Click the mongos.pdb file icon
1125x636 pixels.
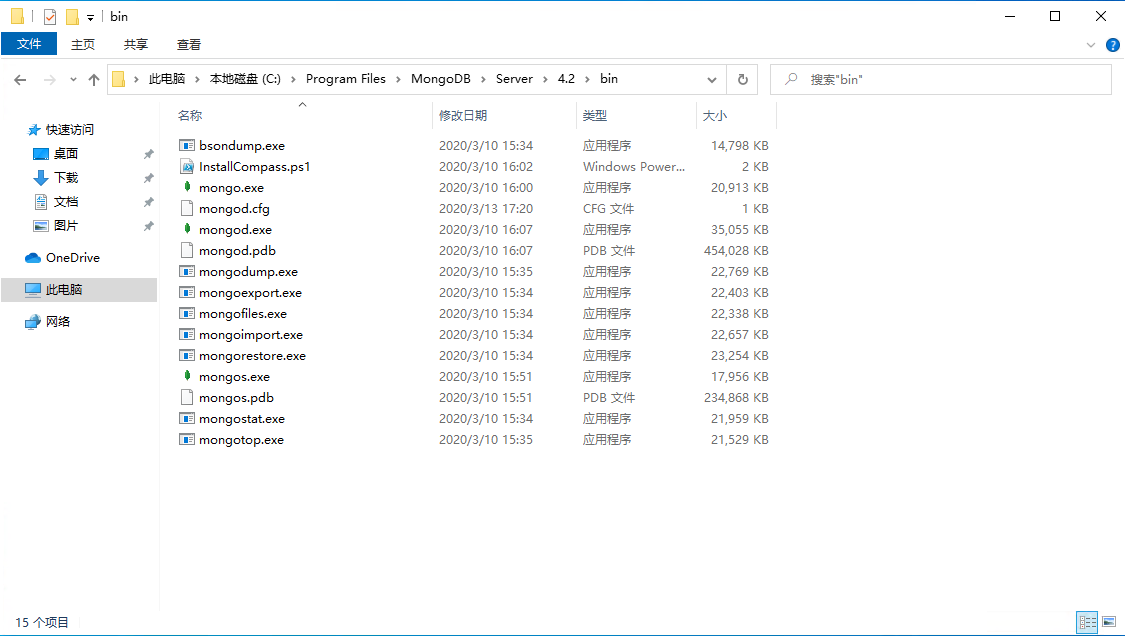point(187,398)
